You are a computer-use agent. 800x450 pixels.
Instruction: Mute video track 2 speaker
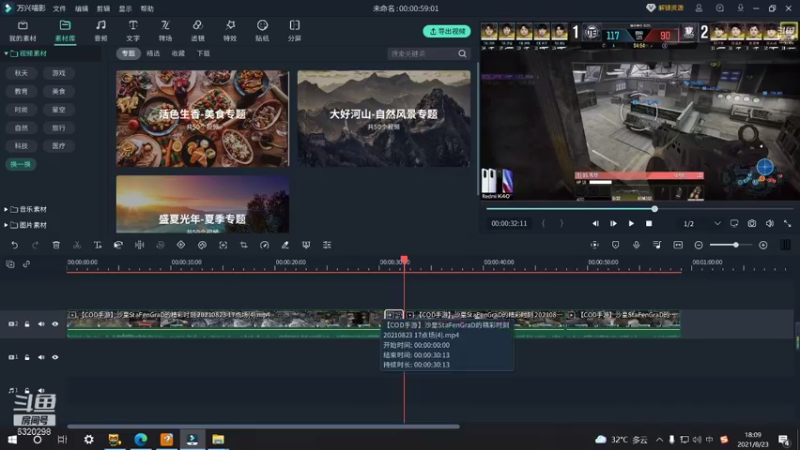pyautogui.click(x=41, y=324)
